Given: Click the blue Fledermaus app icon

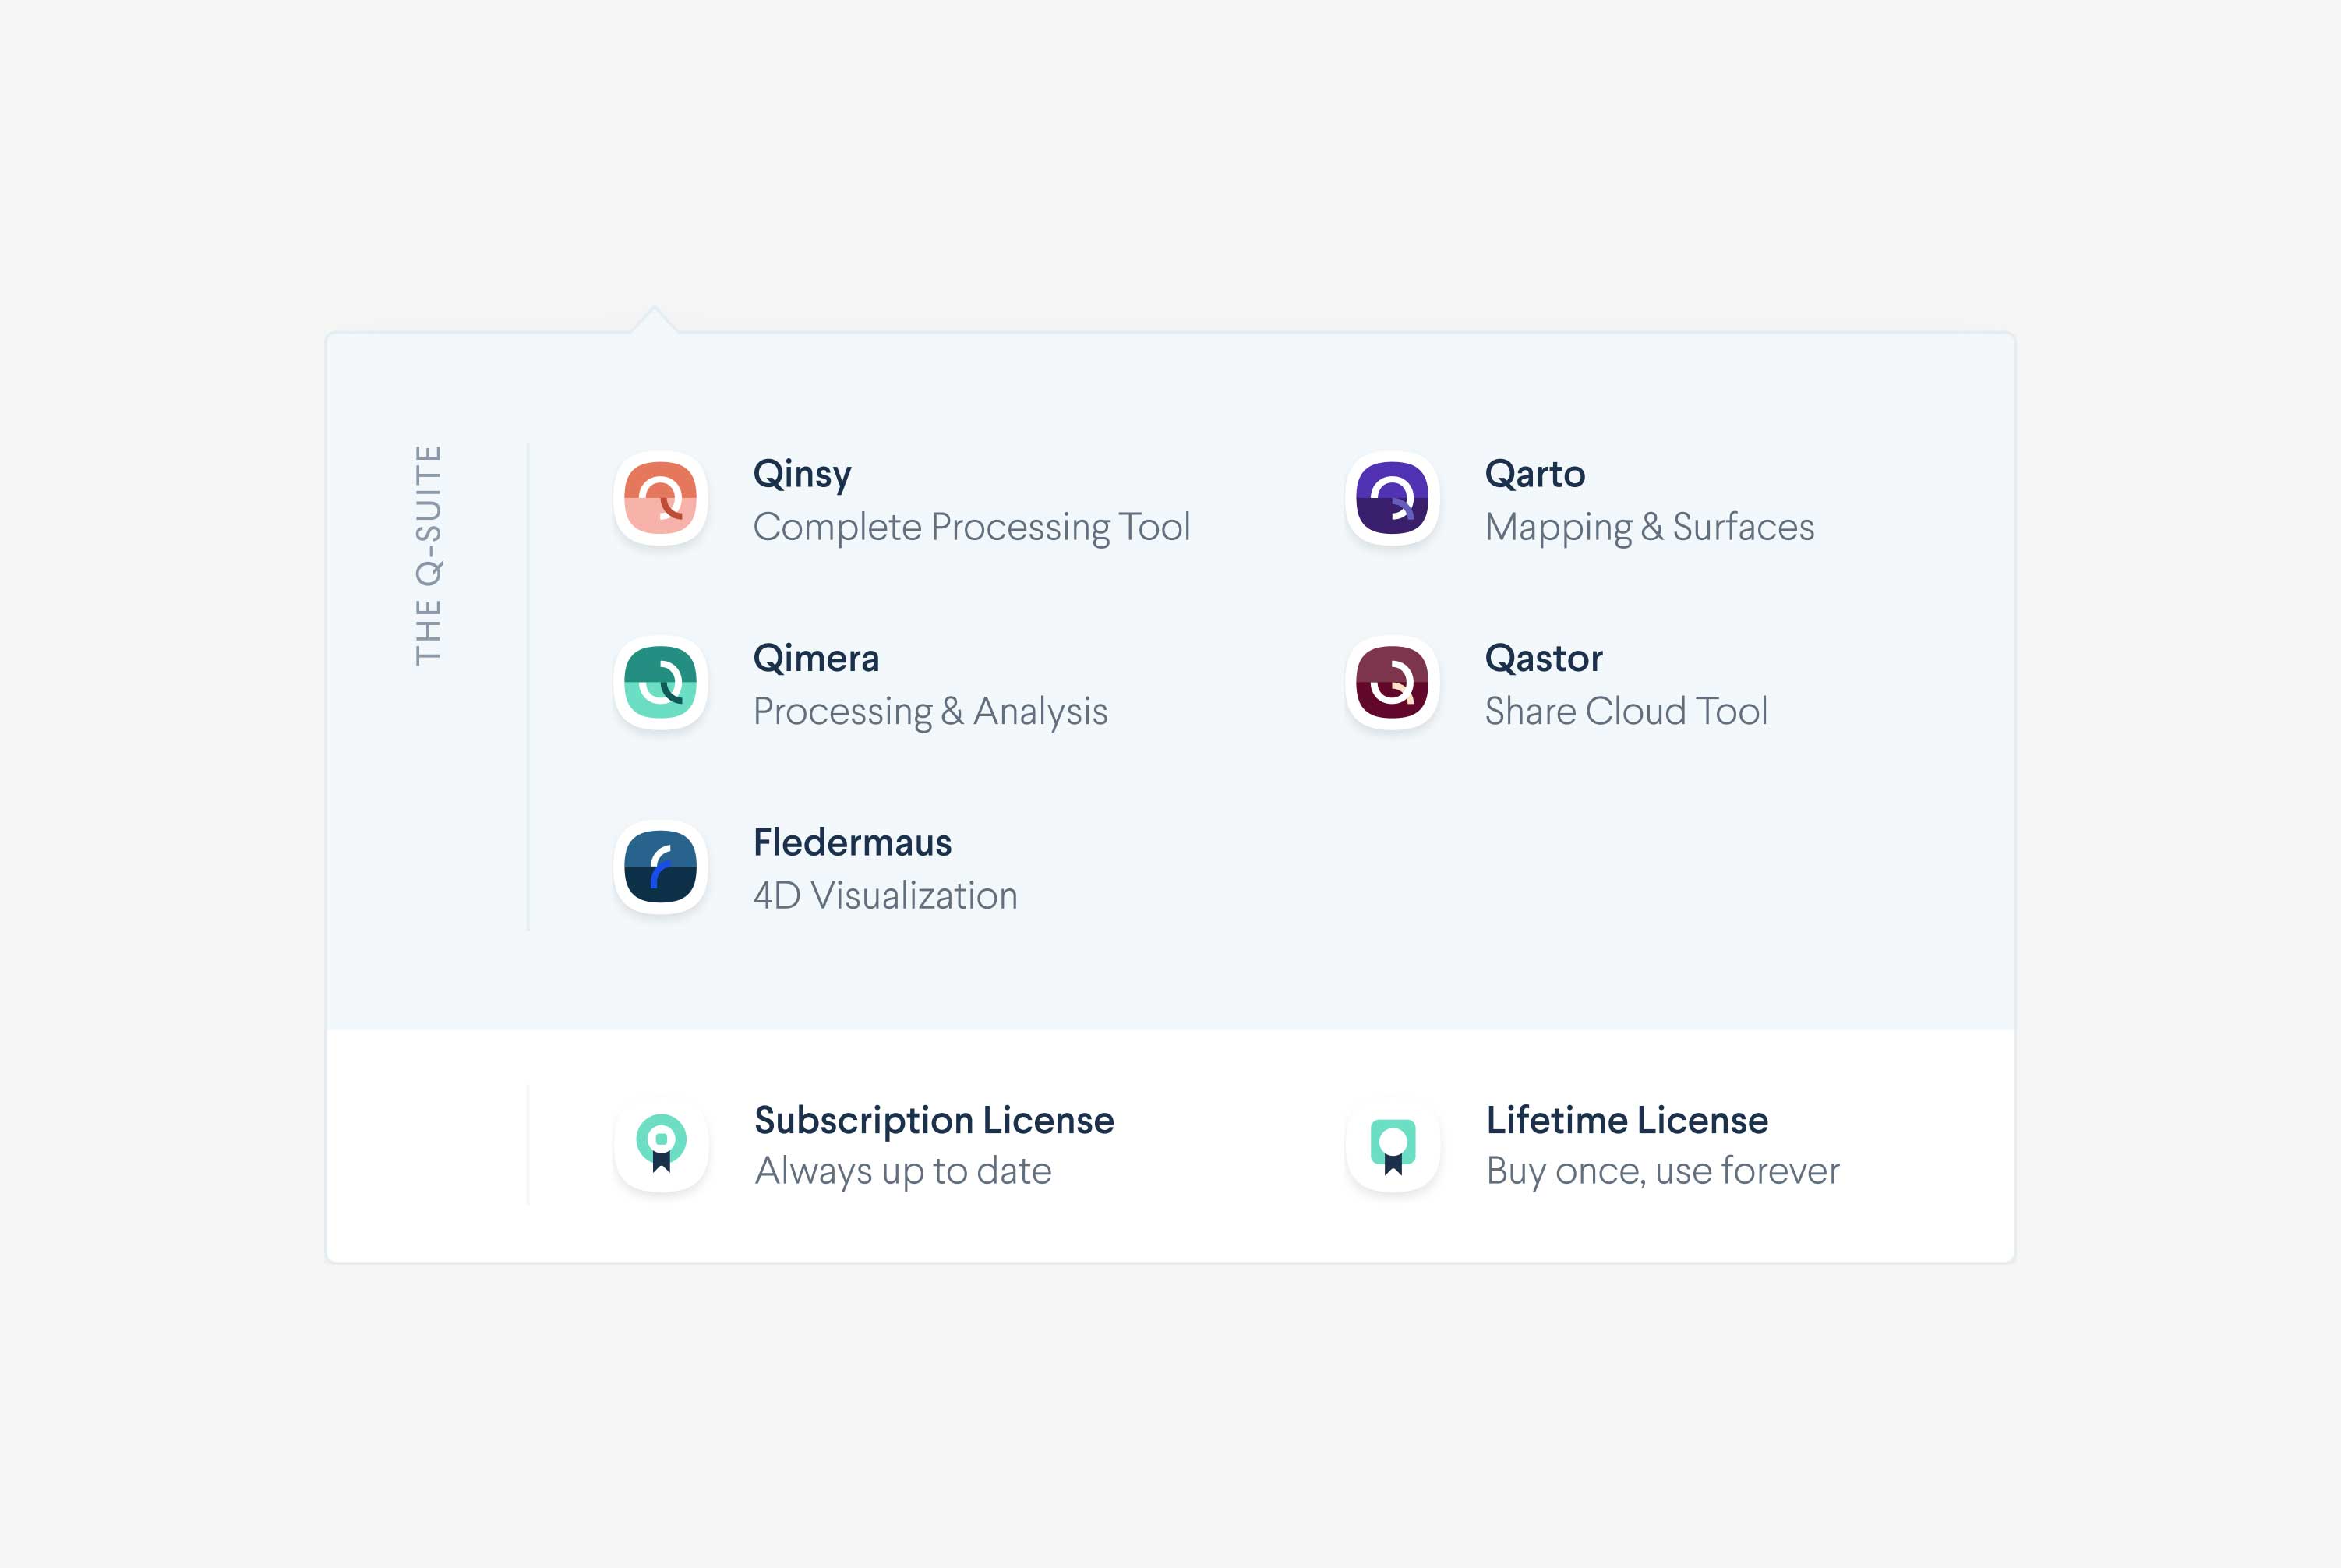Looking at the screenshot, I should click(660, 867).
